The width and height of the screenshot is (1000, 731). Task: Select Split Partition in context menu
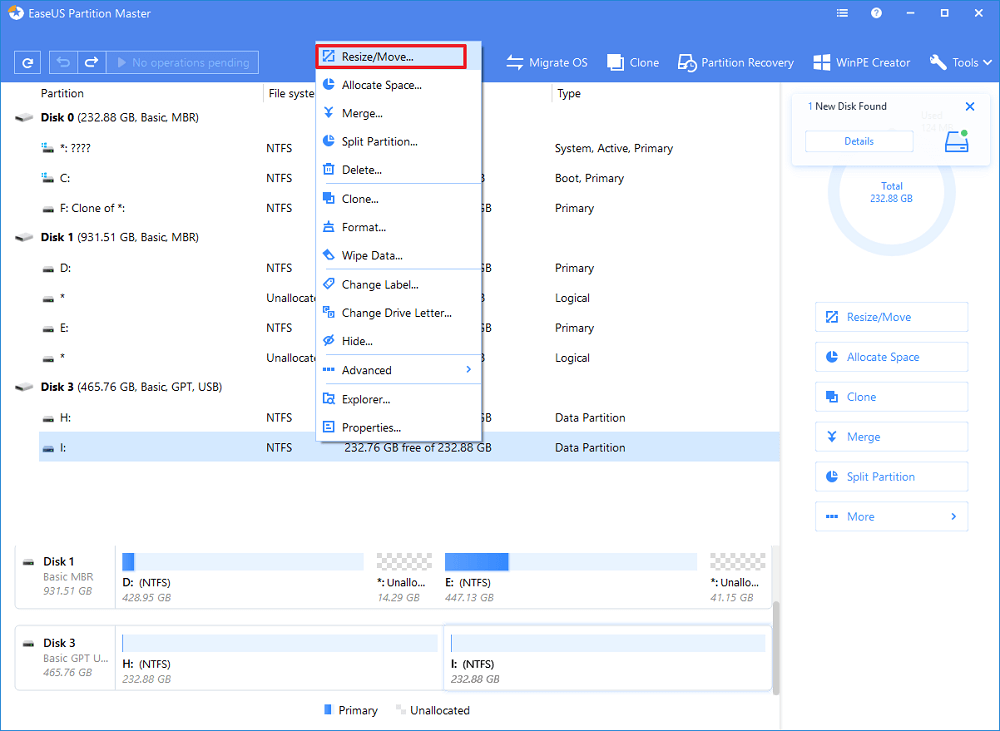point(399,142)
